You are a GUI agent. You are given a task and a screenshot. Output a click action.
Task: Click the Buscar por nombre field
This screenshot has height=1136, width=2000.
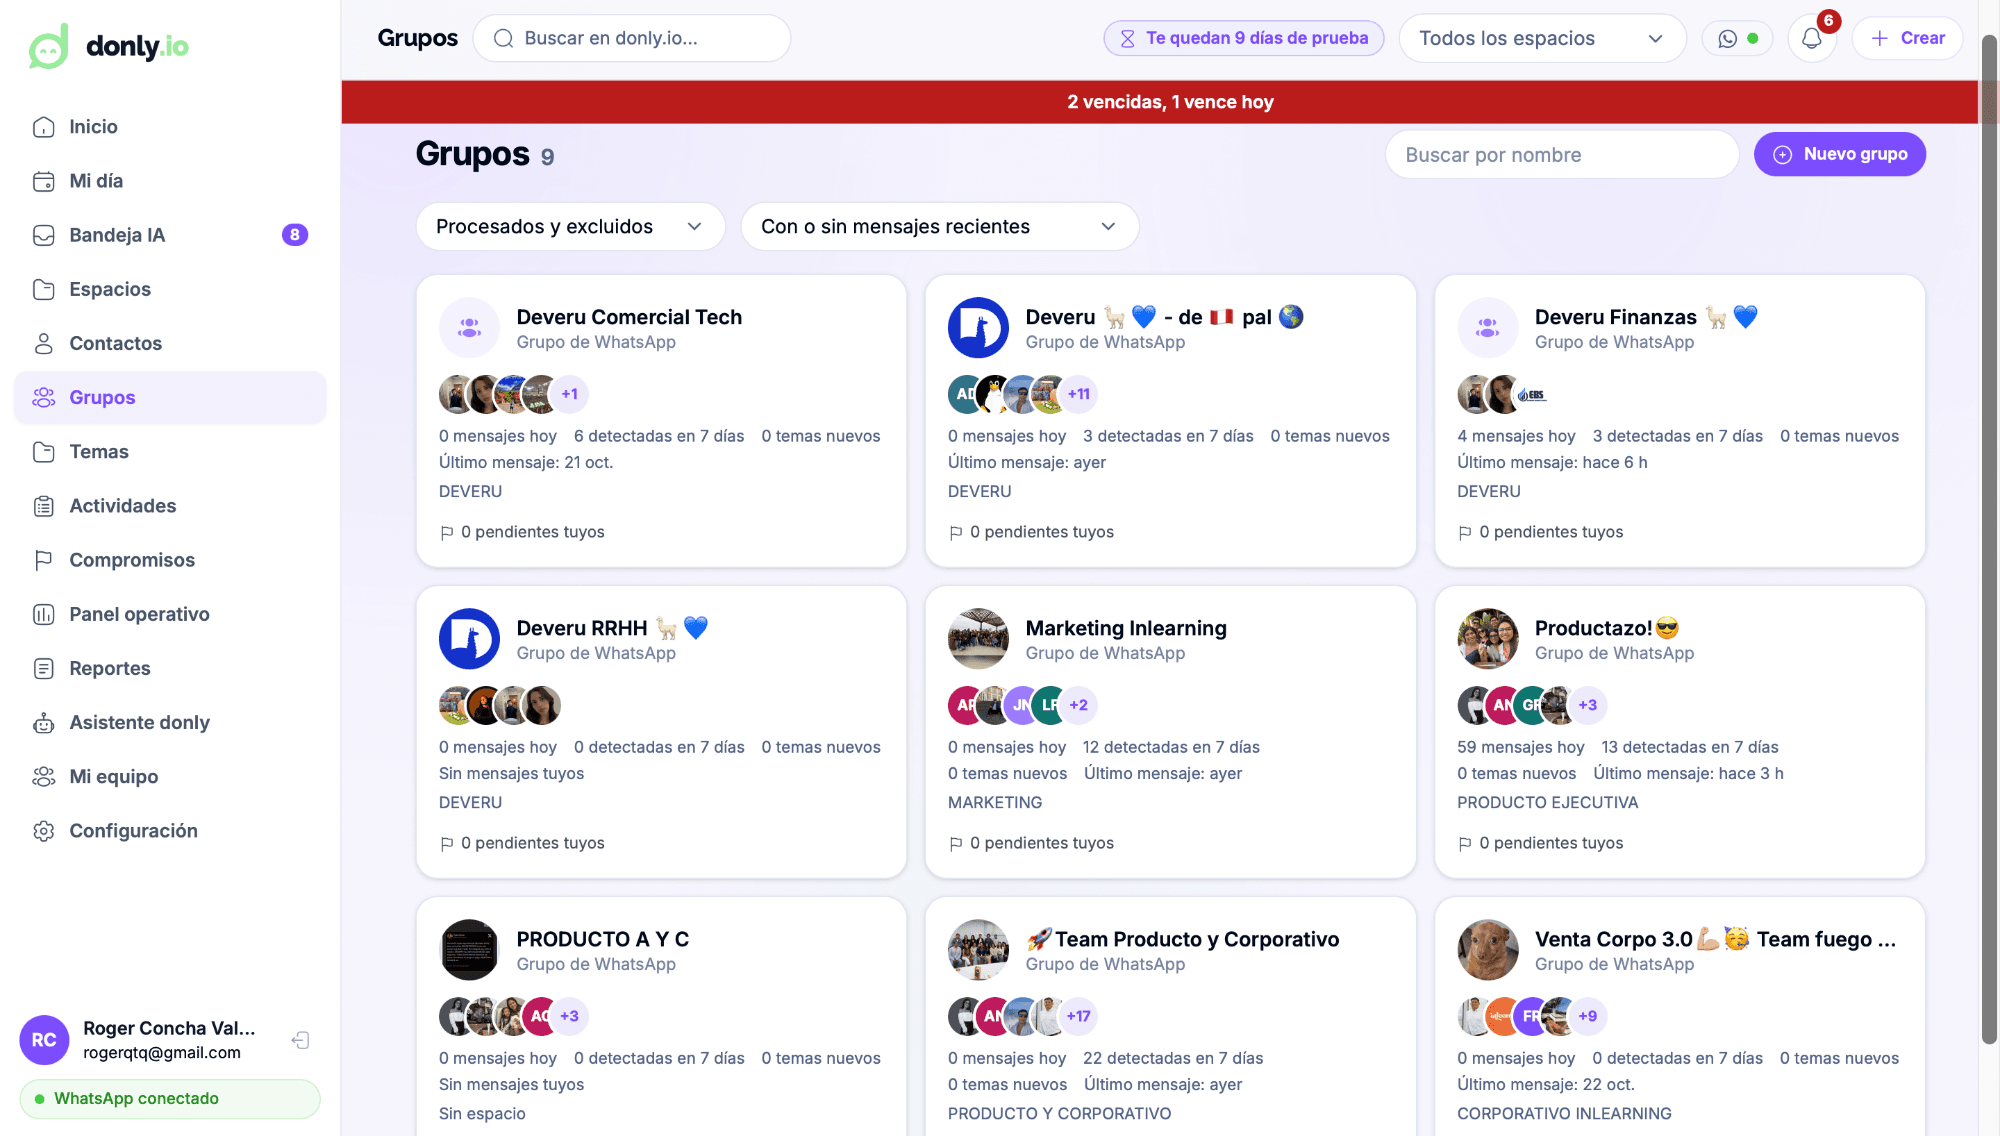click(x=1561, y=155)
